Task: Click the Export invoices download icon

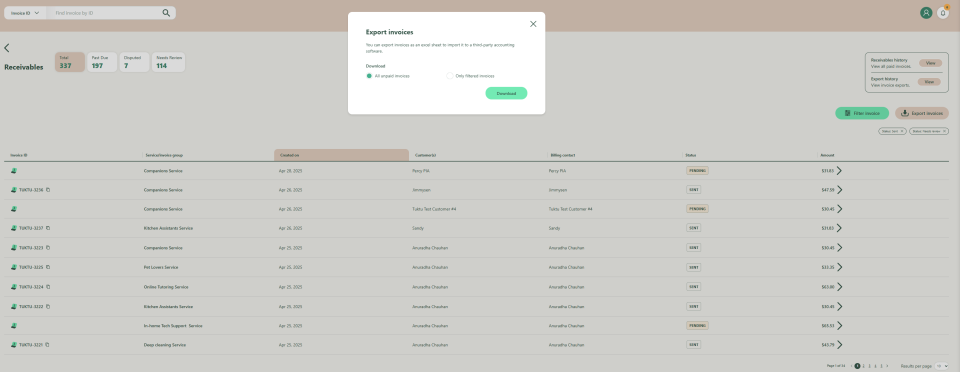Action: coord(905,113)
